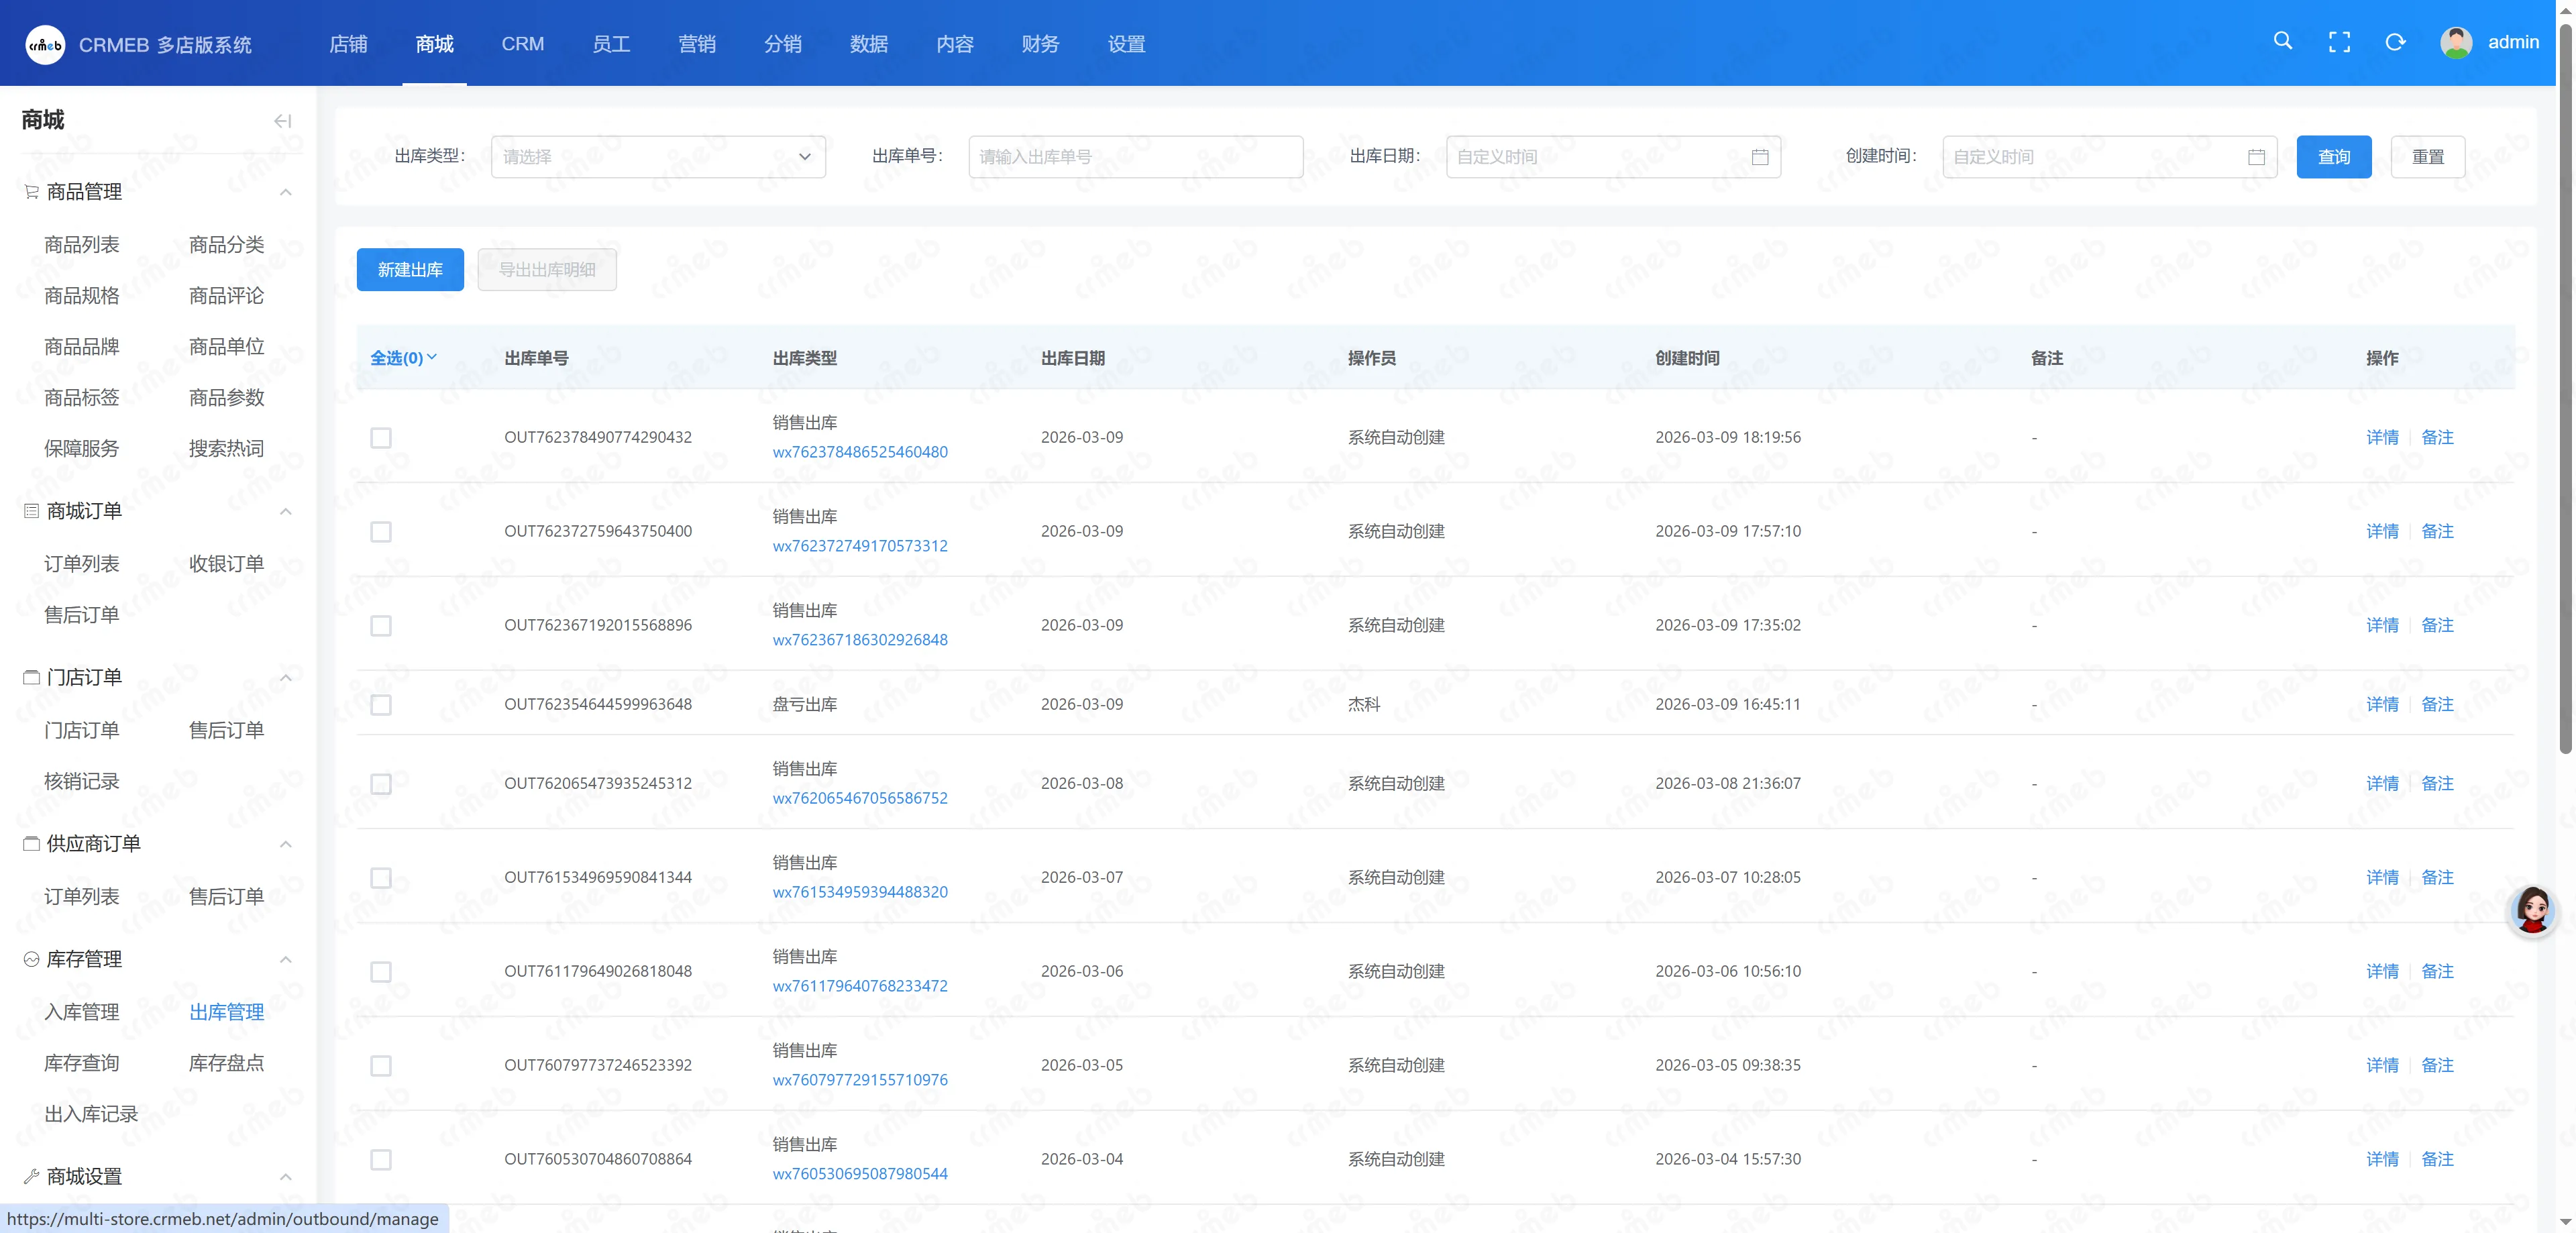Click 详情 for OUT760530704860708864
This screenshot has width=2576, height=1233.
tap(2382, 1160)
